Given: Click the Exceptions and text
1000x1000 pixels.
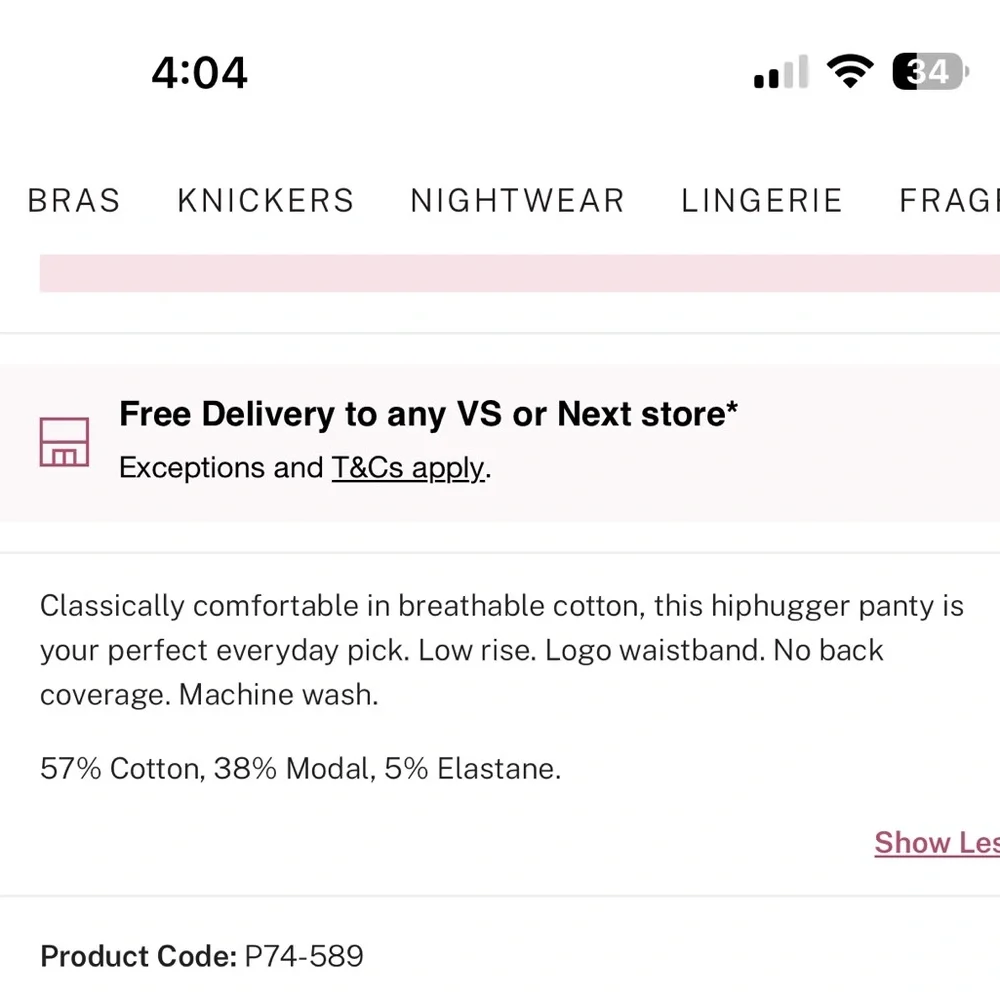Looking at the screenshot, I should point(221,468).
